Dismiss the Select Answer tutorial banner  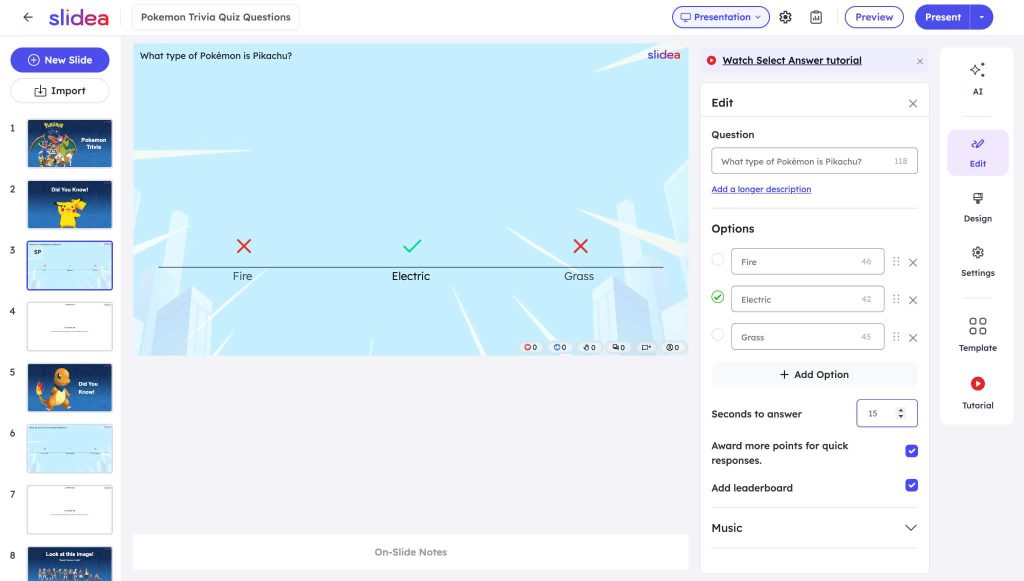[x=920, y=61]
